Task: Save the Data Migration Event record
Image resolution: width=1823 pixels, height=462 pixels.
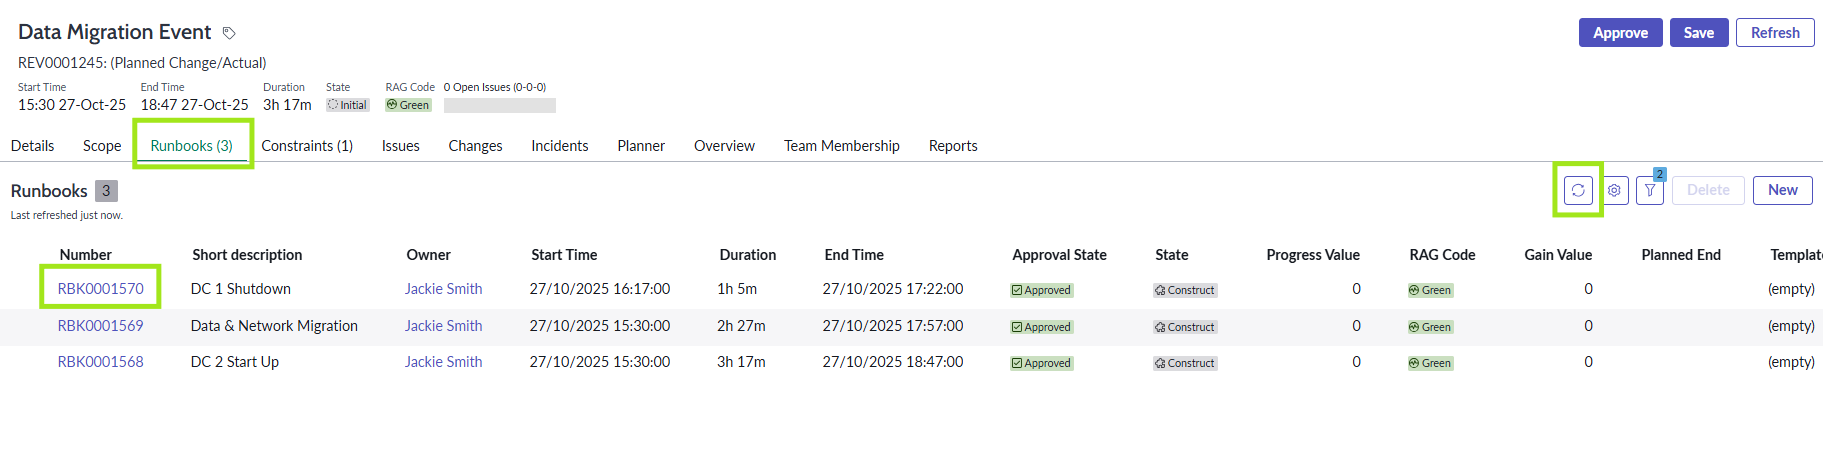Action: (1698, 33)
